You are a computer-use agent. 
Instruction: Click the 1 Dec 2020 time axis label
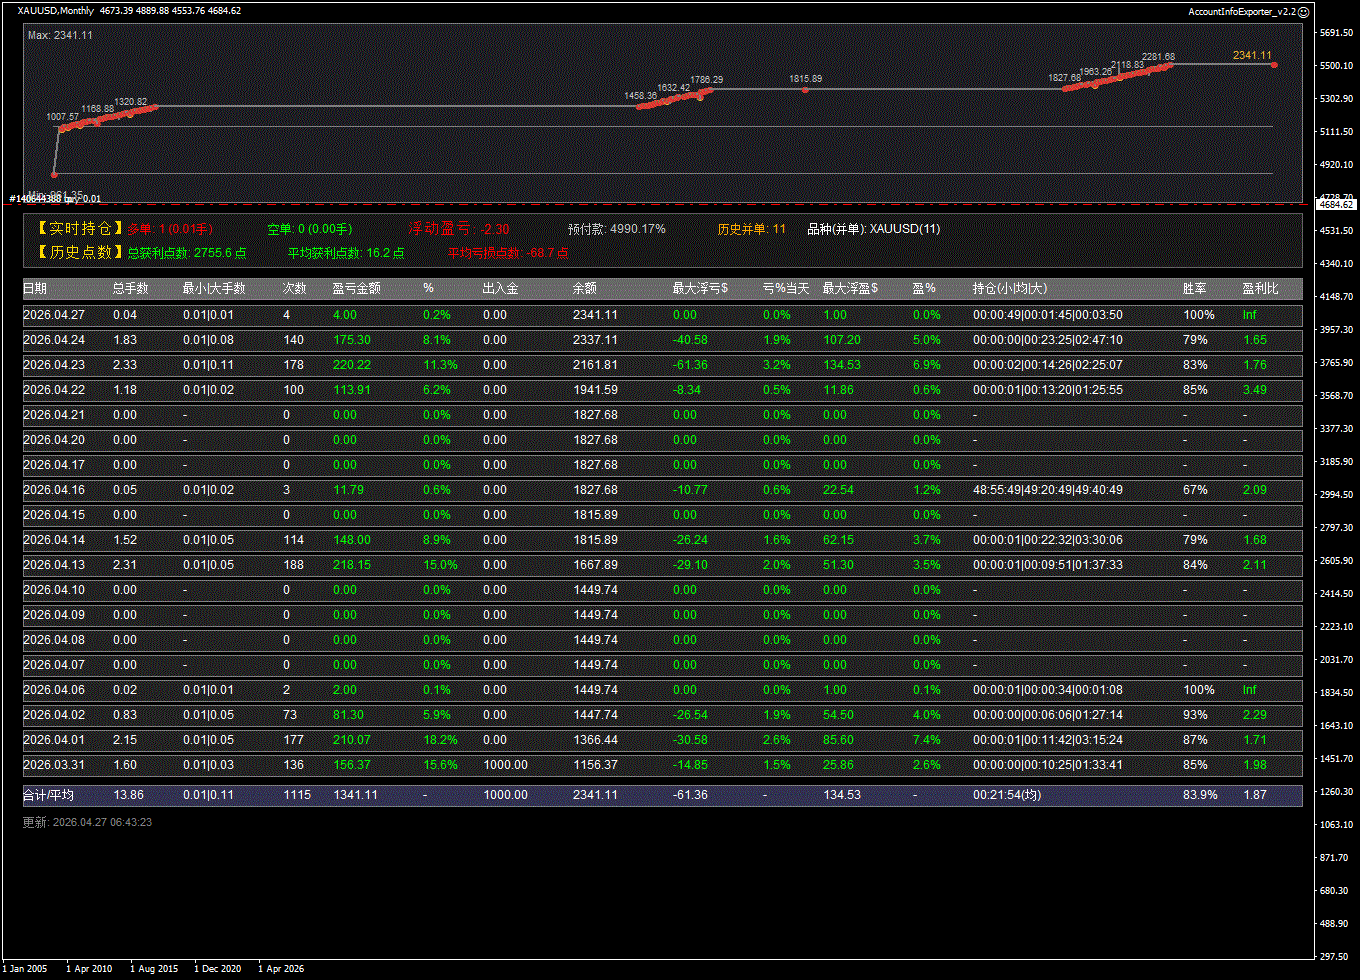point(217,969)
